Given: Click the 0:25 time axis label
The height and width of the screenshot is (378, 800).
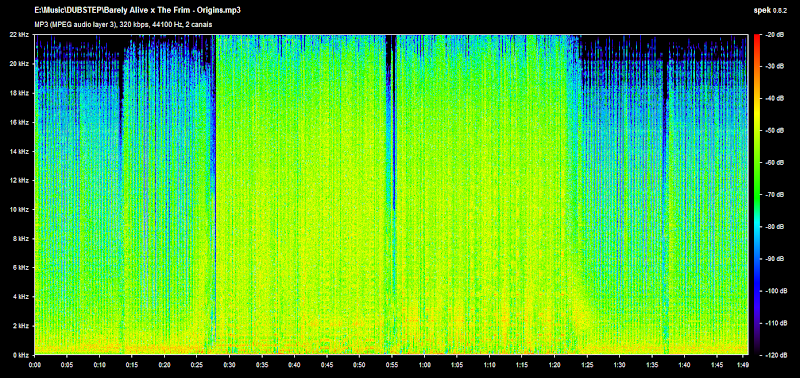Looking at the screenshot, I should (197, 365).
